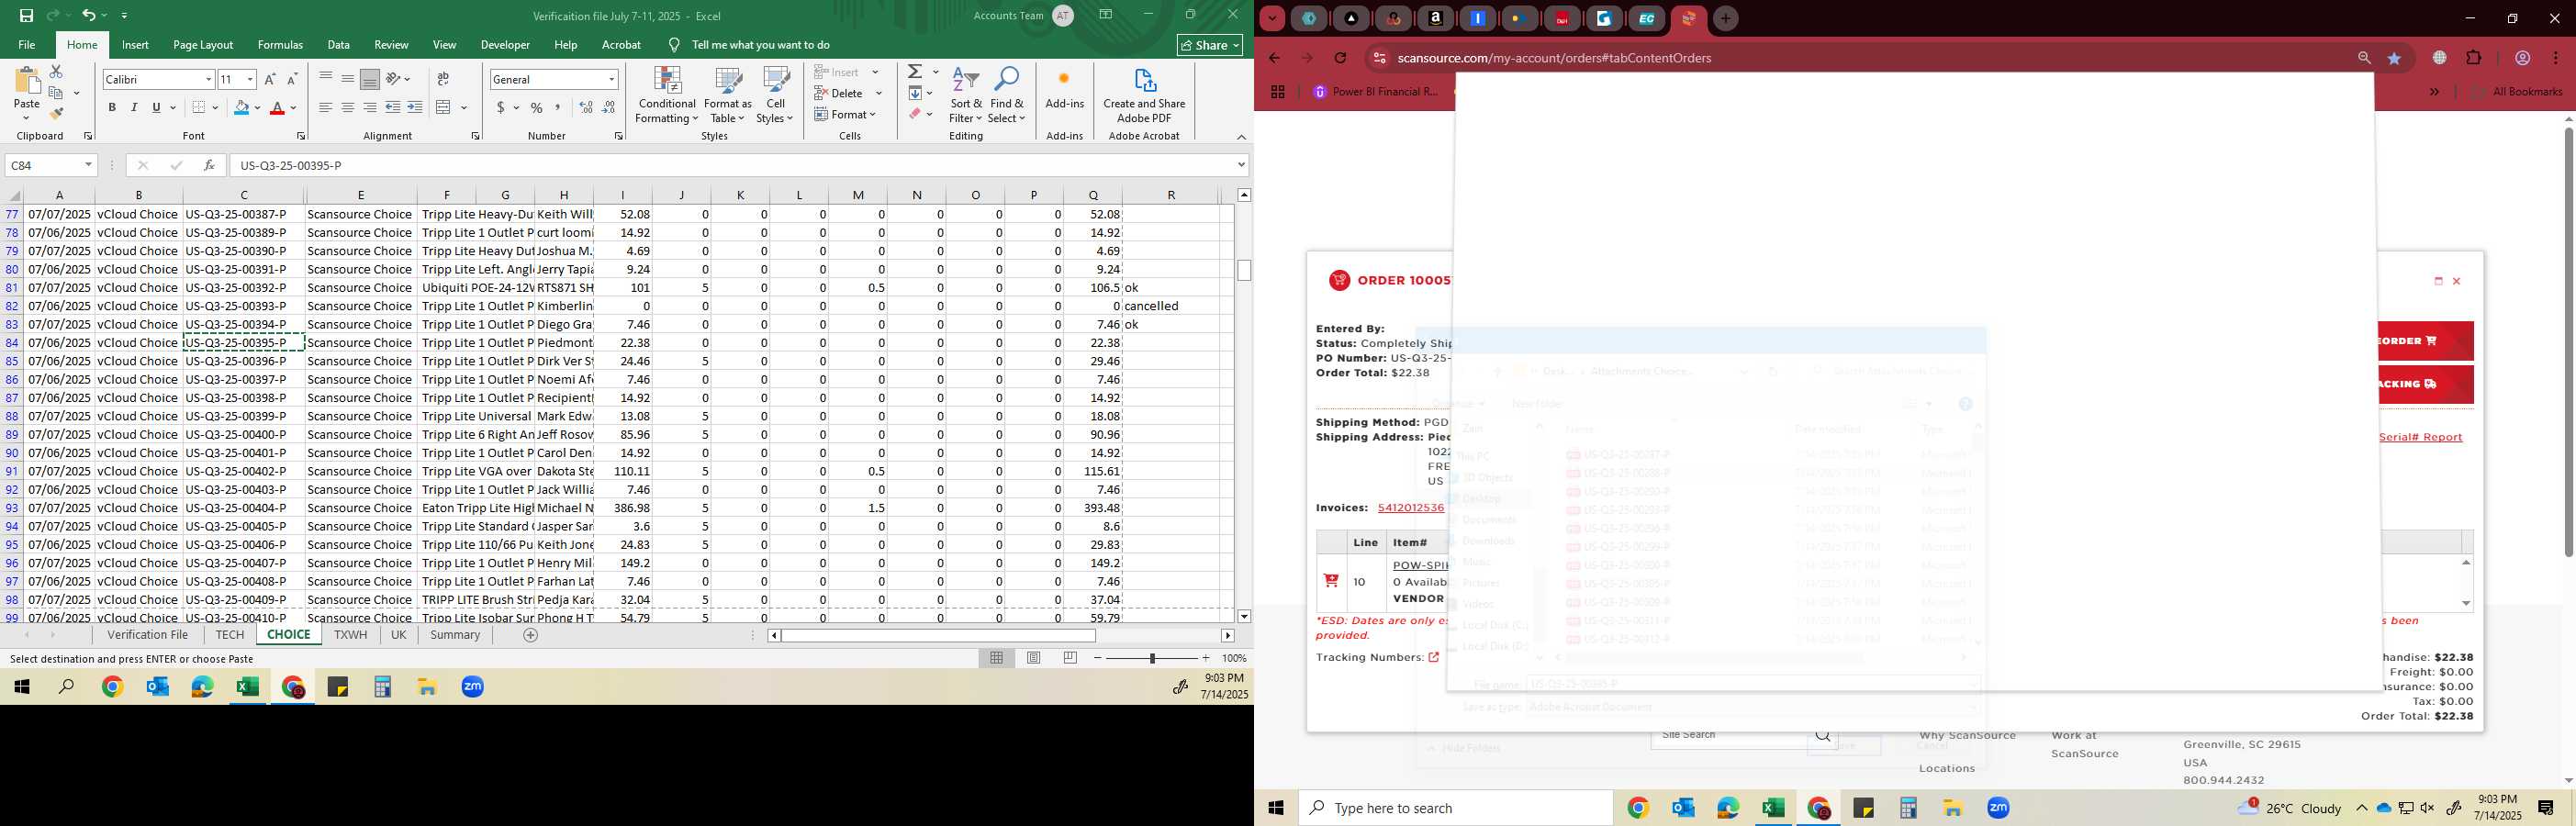Click the Tell me what you want search box
Viewport: 2576px width, 826px height.
click(x=760, y=45)
